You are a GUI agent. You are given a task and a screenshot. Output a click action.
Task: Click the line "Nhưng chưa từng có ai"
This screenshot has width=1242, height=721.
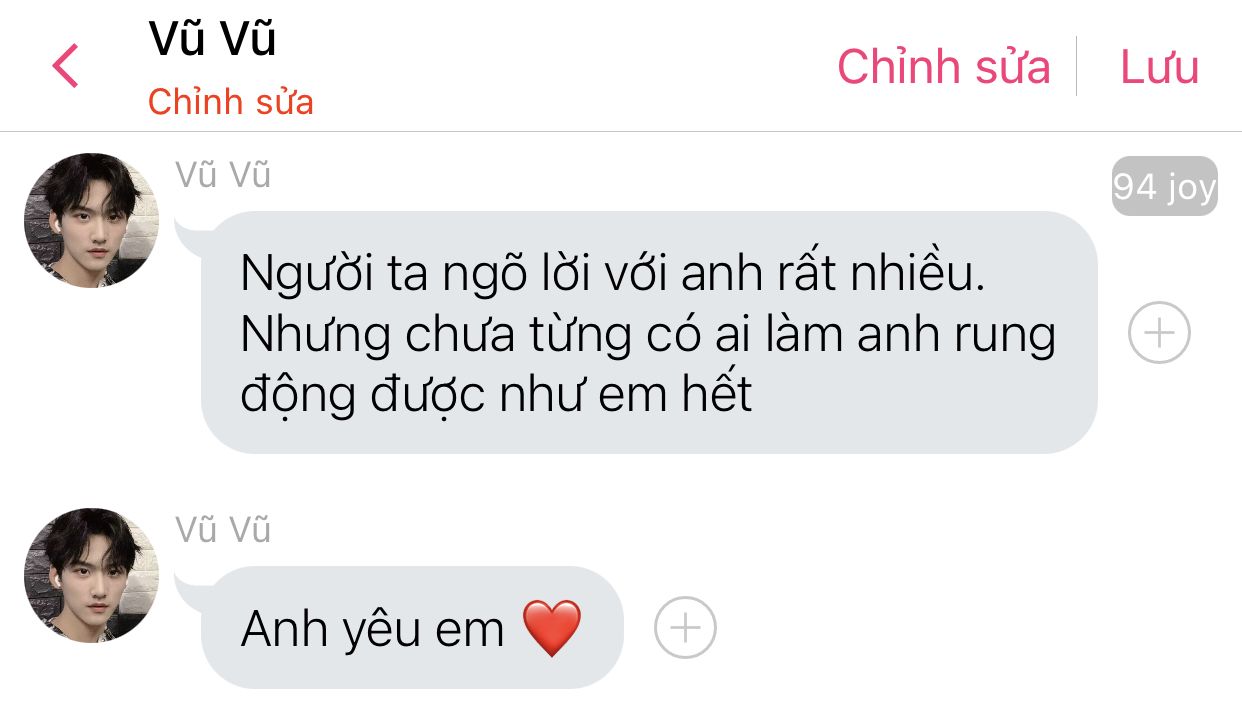[x=648, y=336]
